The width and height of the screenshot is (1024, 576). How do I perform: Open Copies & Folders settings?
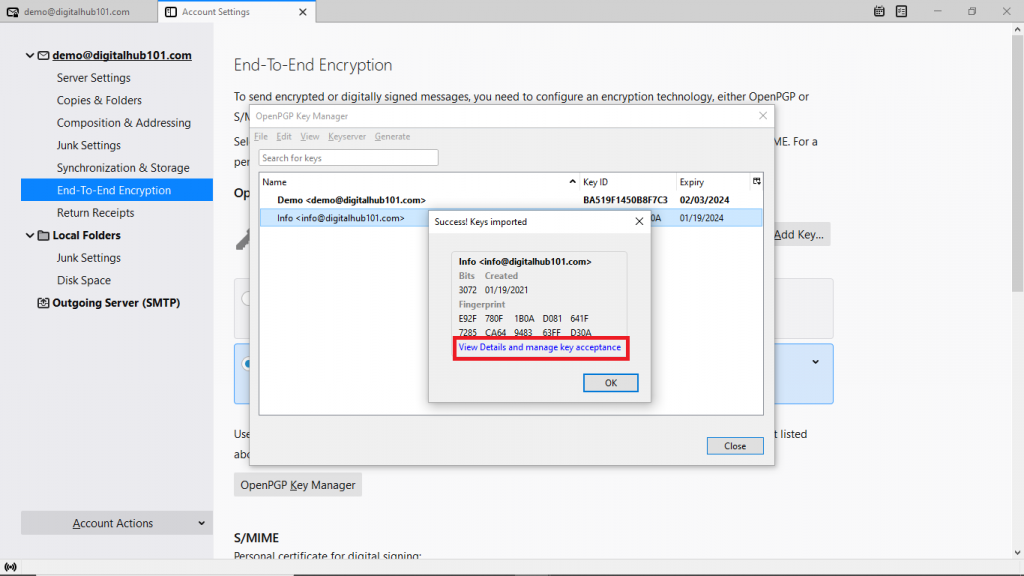tap(99, 100)
